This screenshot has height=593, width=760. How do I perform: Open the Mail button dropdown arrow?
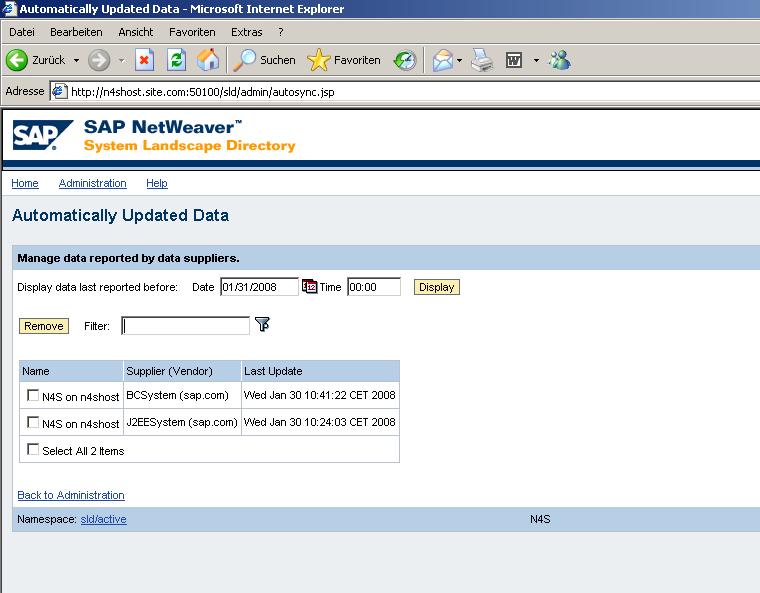pos(459,60)
